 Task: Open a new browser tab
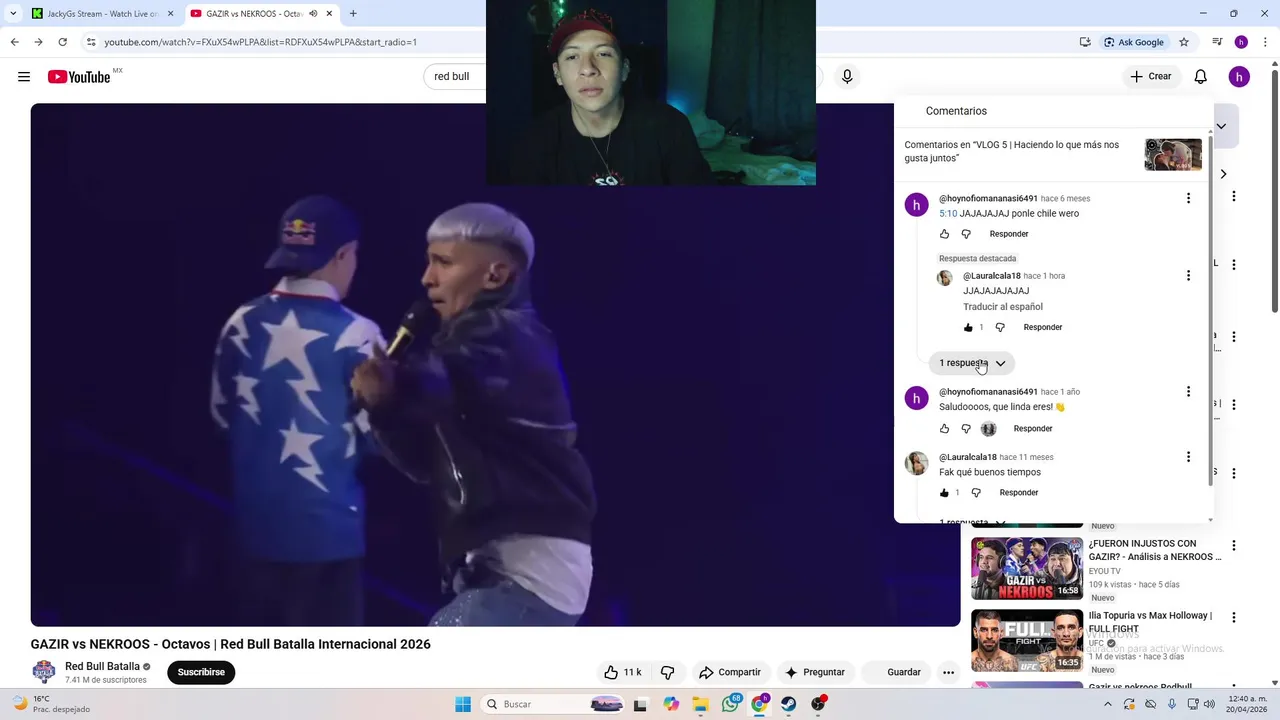pos(353,14)
